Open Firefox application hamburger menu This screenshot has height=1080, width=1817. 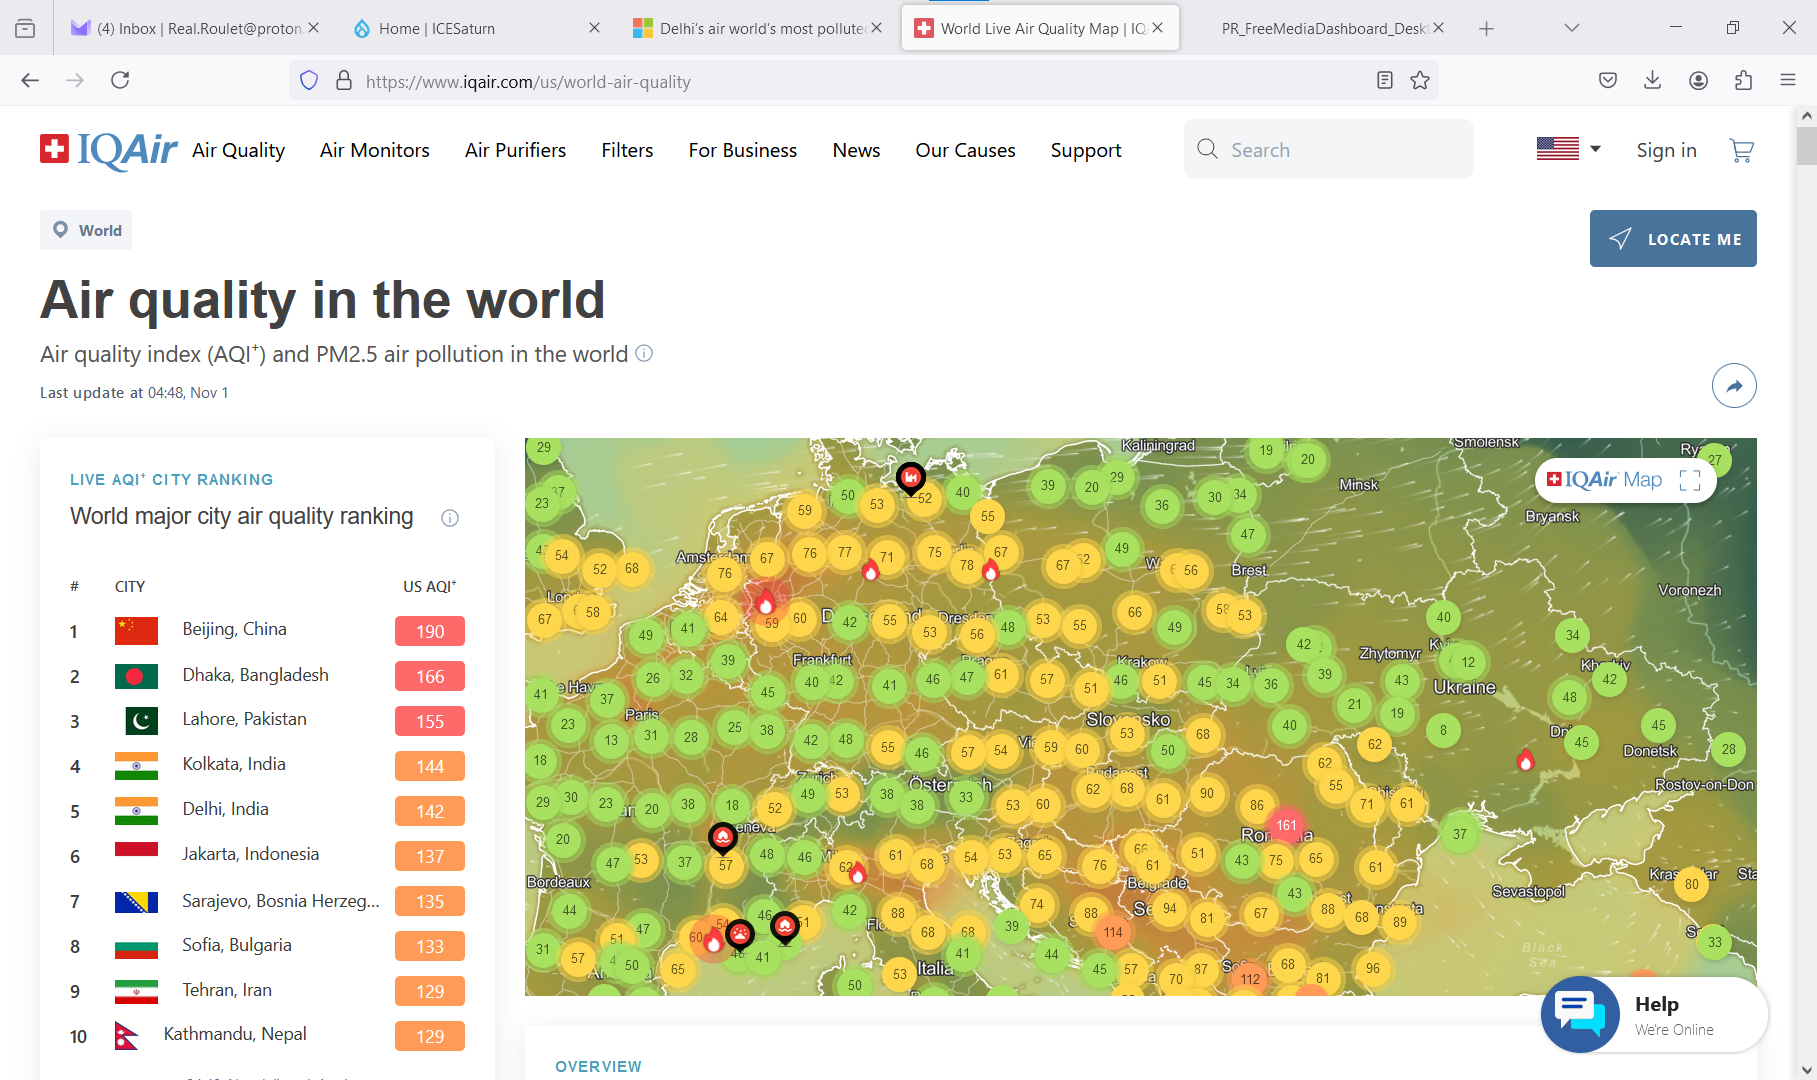click(x=1788, y=81)
